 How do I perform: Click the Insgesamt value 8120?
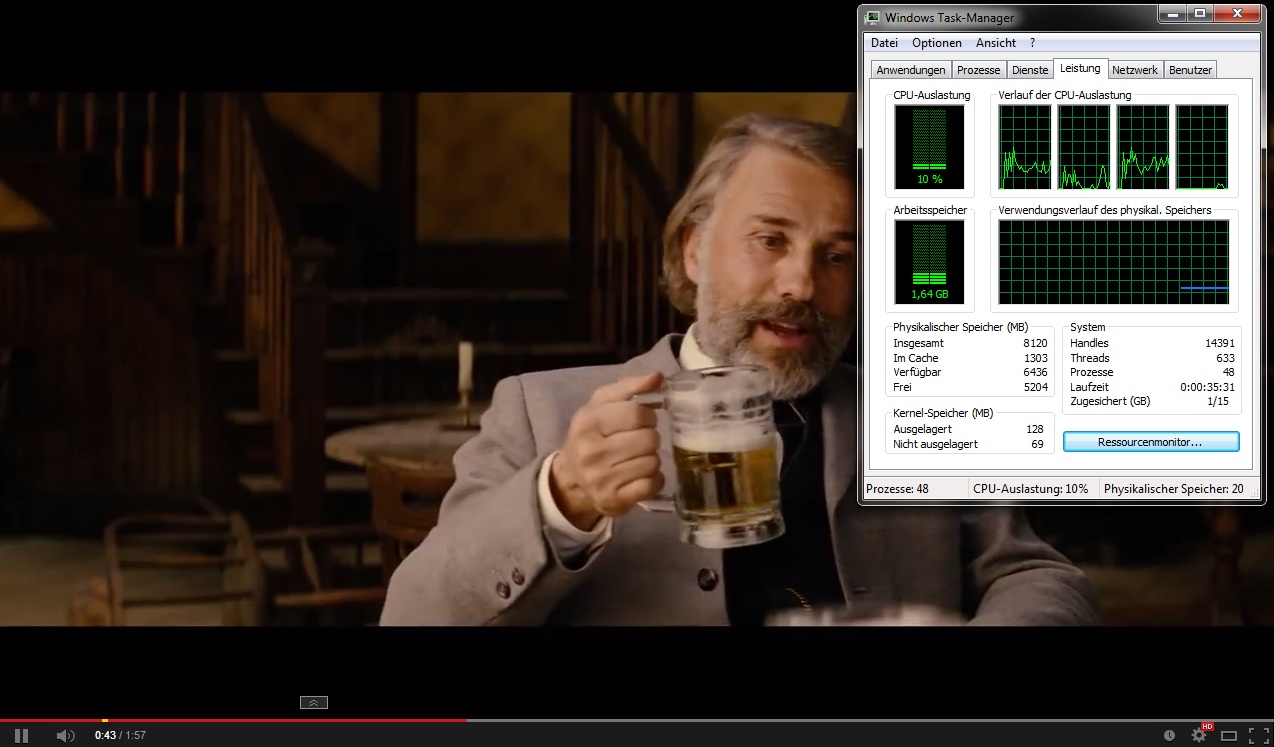[1035, 343]
